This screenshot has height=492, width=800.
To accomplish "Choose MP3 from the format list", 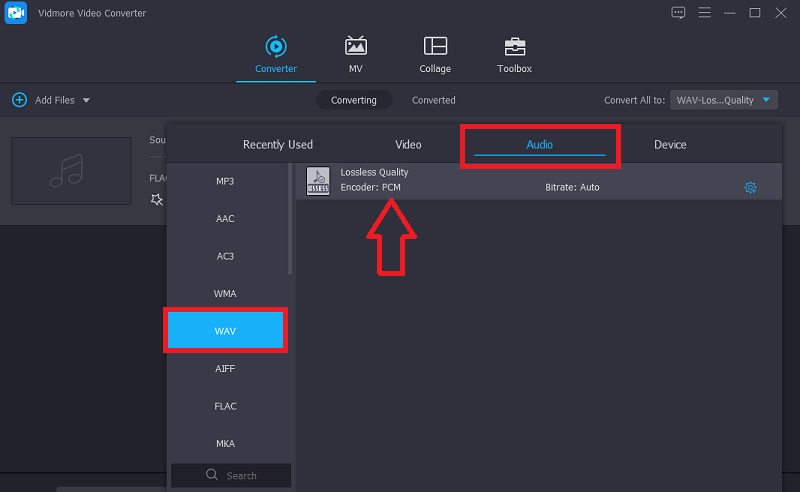I will (225, 181).
